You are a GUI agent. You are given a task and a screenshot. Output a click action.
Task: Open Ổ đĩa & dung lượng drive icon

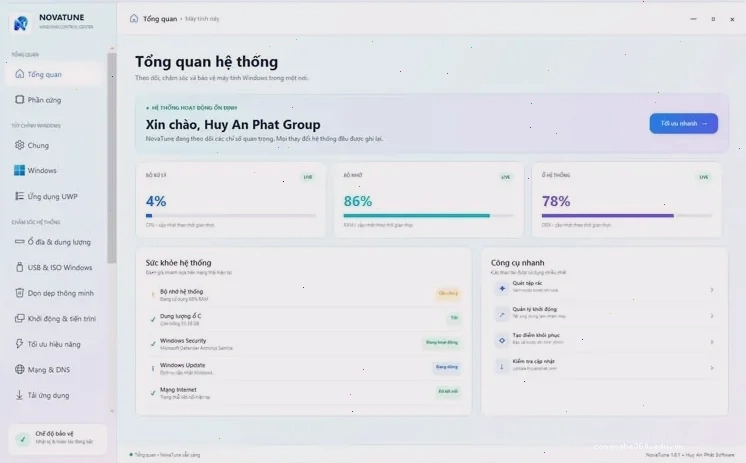click(x=20, y=241)
